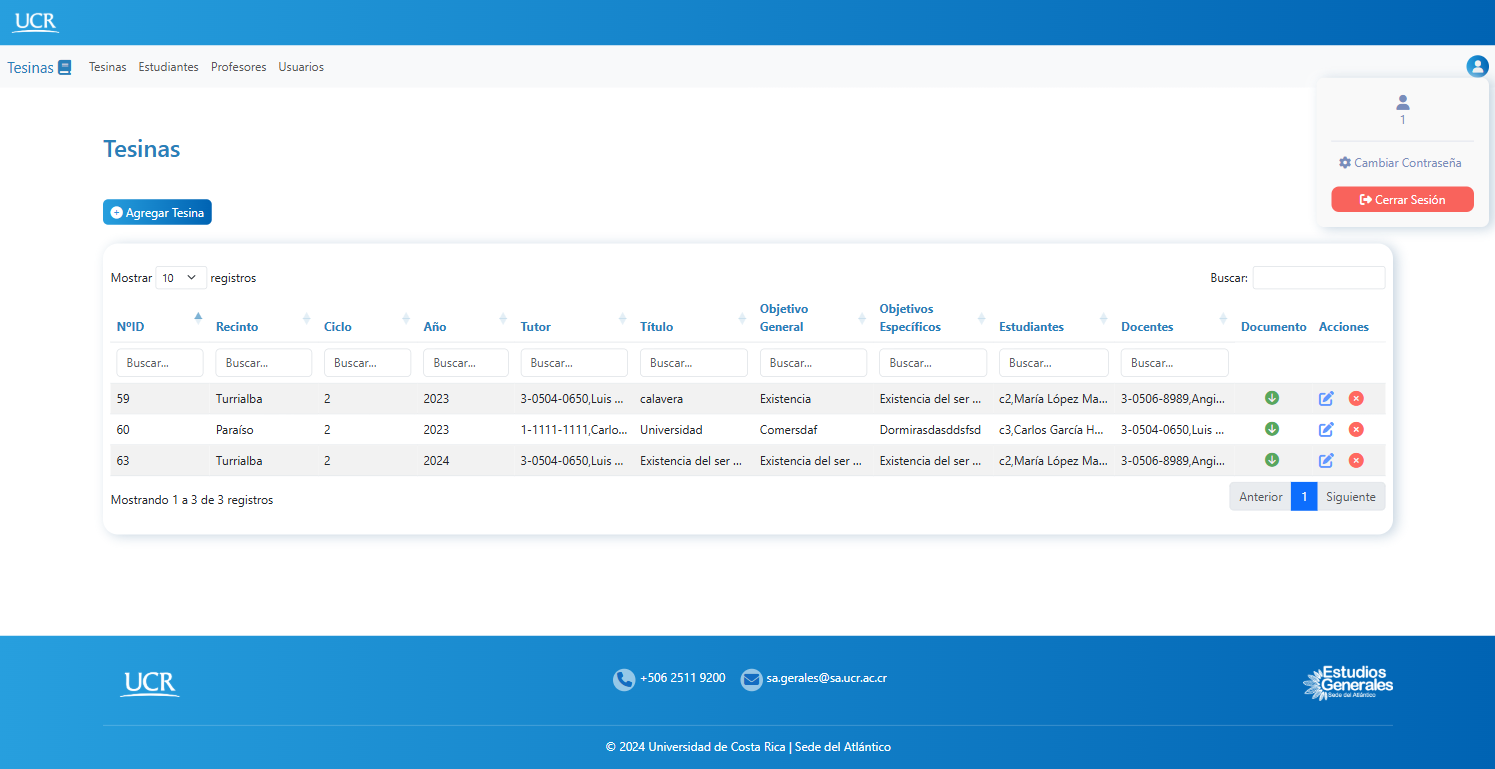Image resolution: width=1495 pixels, height=769 pixels.
Task: Select the 'Paraíso' recinto cell
Action: [264, 430]
